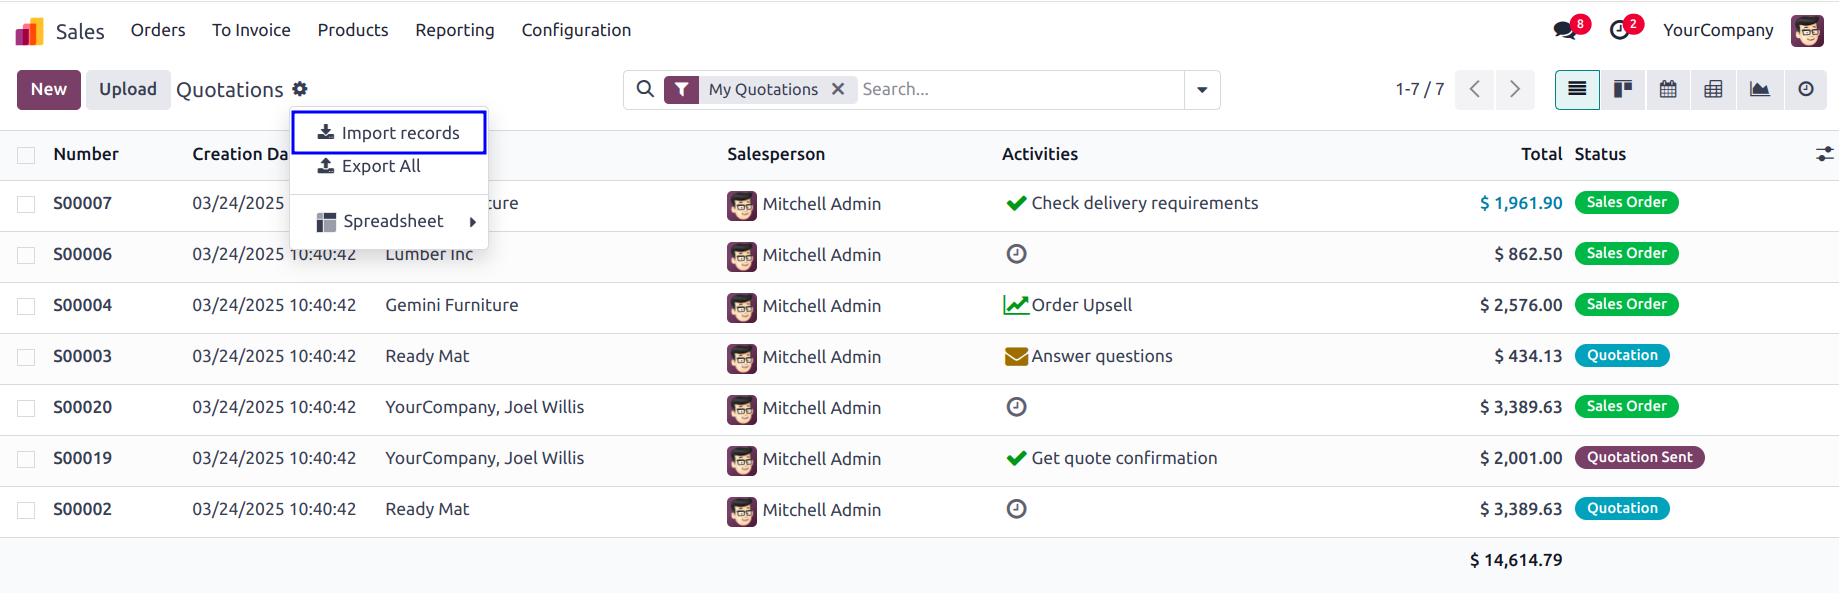1839x593 pixels.
Task: Toggle the select-all header checkbox
Action: 26,155
